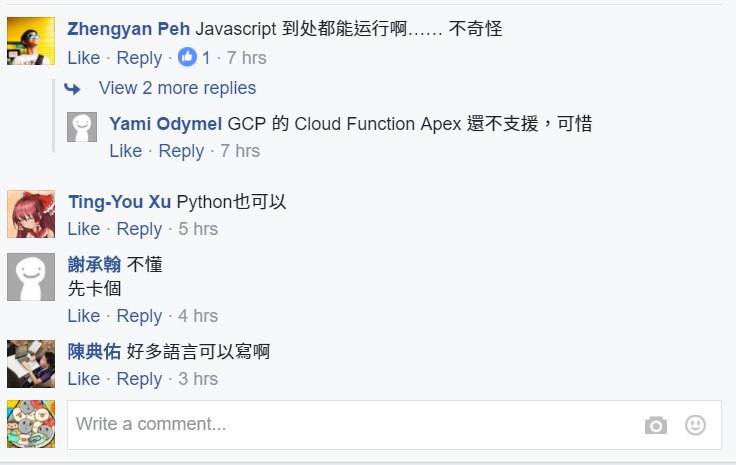This screenshot has height=465, width=736.
Task: Open Zhengyan Peh's profile picture
Action: click(31, 41)
